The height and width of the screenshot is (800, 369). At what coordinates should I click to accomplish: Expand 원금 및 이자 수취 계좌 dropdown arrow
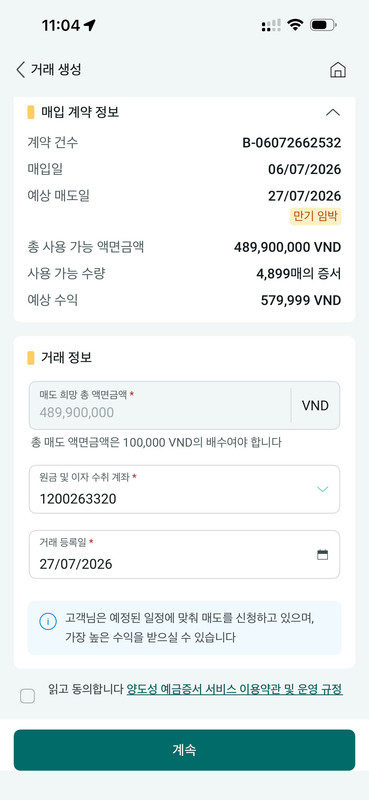(322, 489)
